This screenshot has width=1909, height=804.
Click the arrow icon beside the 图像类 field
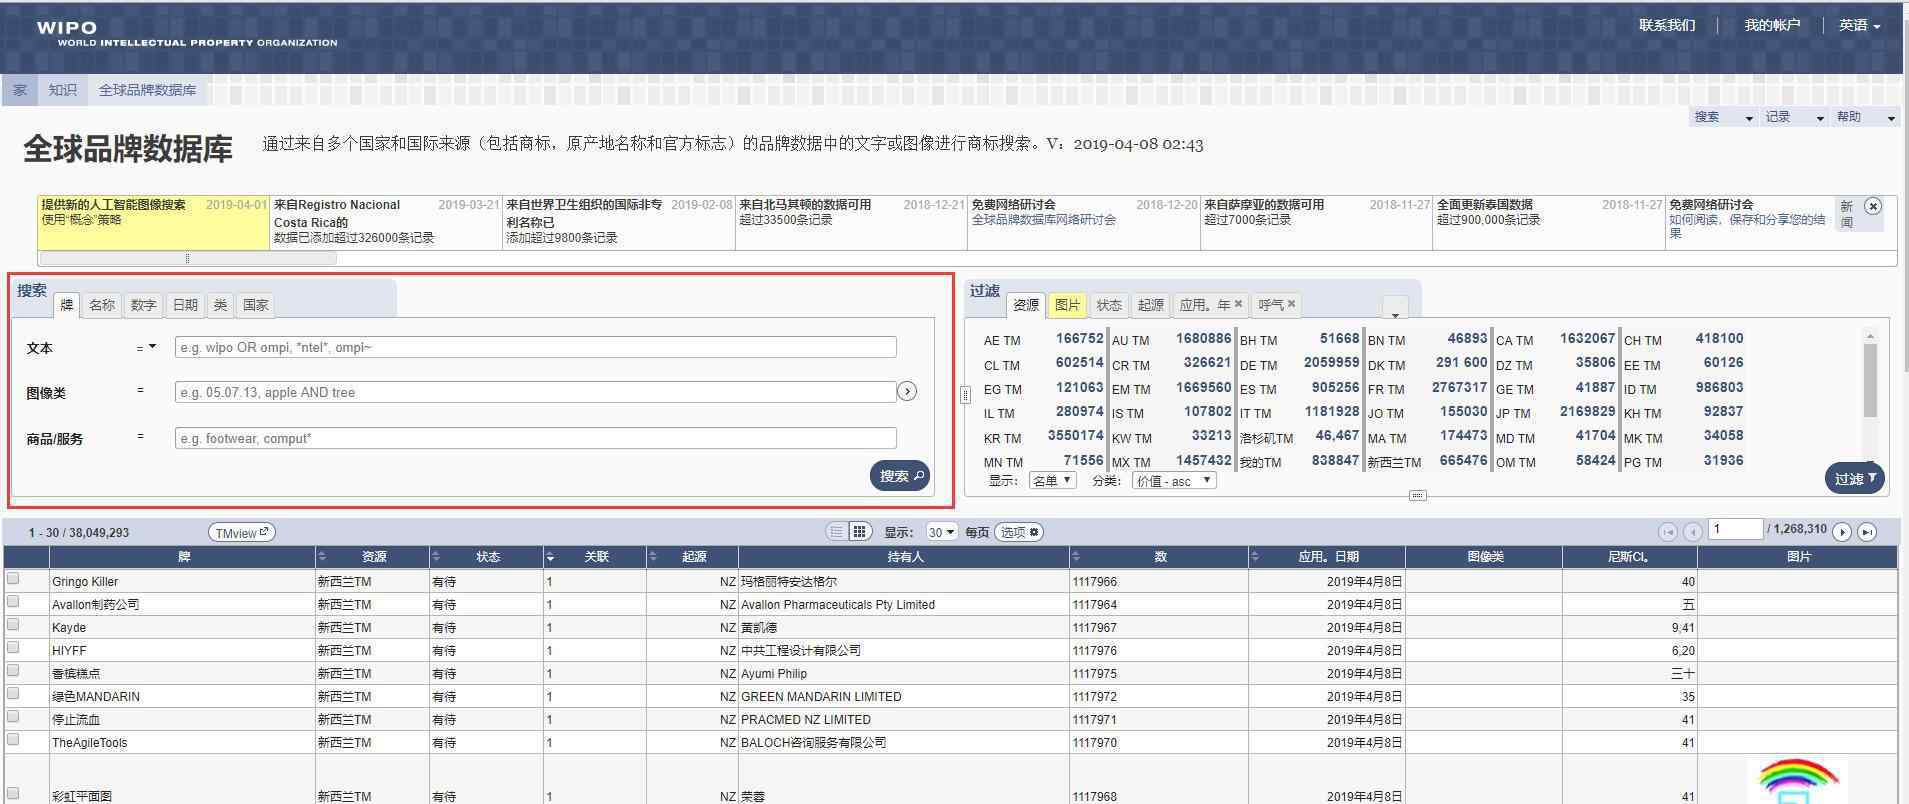(x=907, y=392)
